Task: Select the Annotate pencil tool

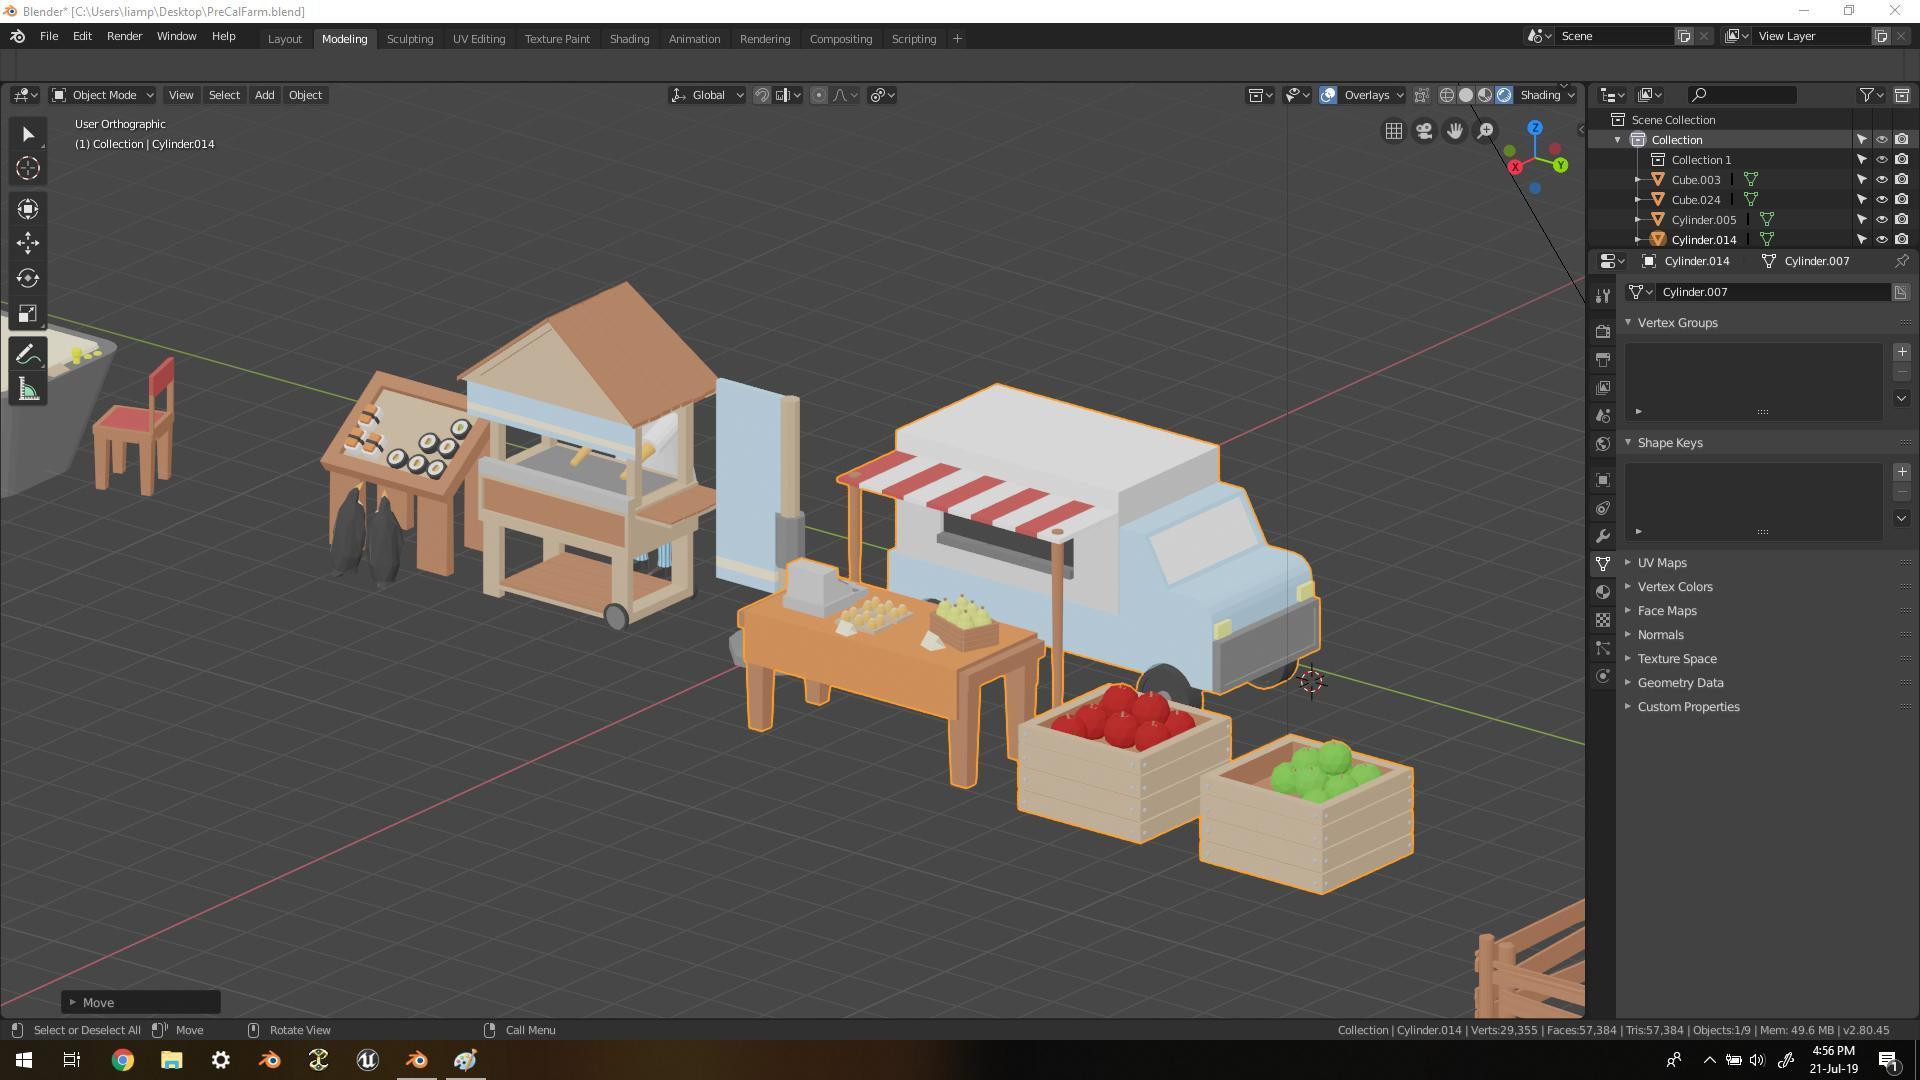Action: tap(28, 355)
